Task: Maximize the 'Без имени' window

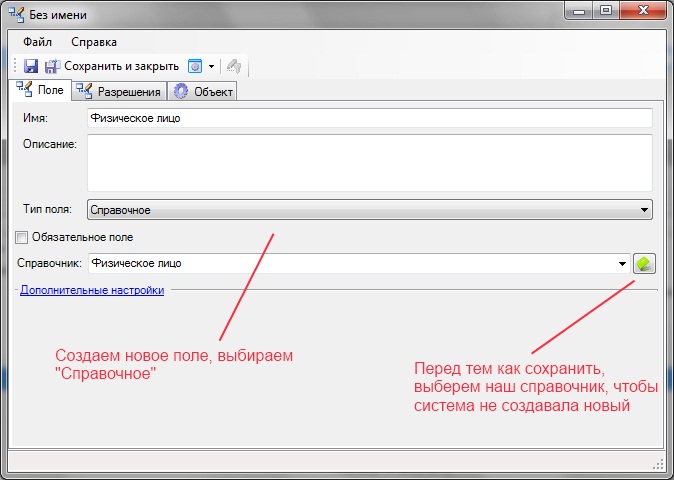Action: tap(606, 12)
